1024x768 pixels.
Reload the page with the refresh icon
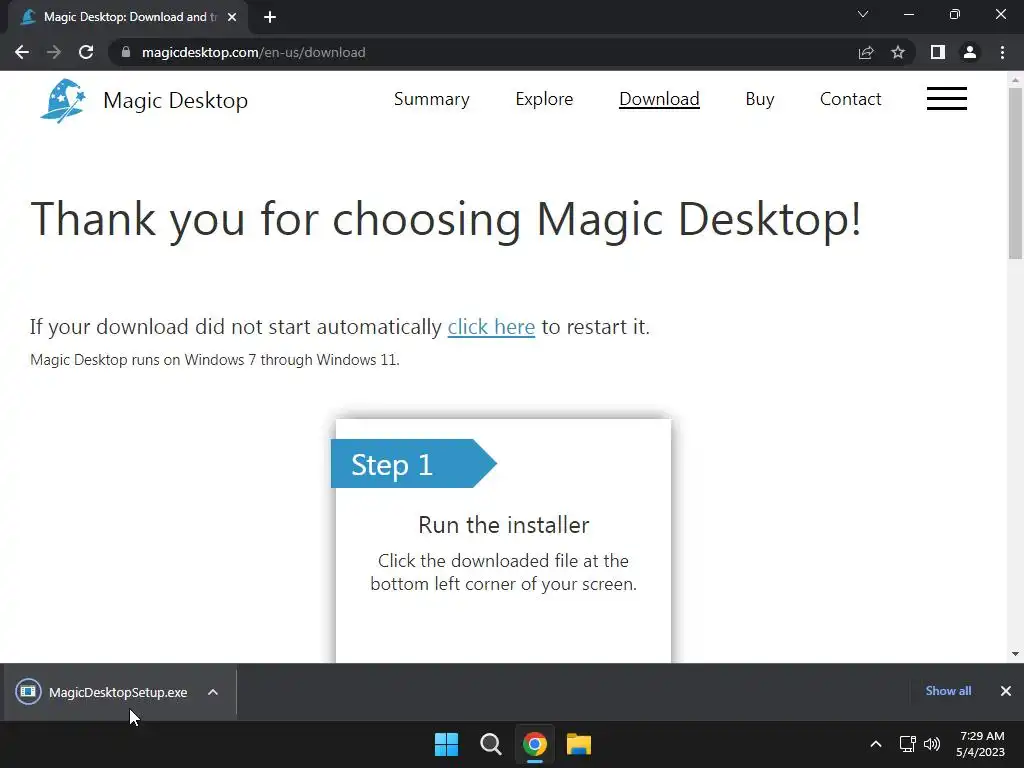click(86, 52)
